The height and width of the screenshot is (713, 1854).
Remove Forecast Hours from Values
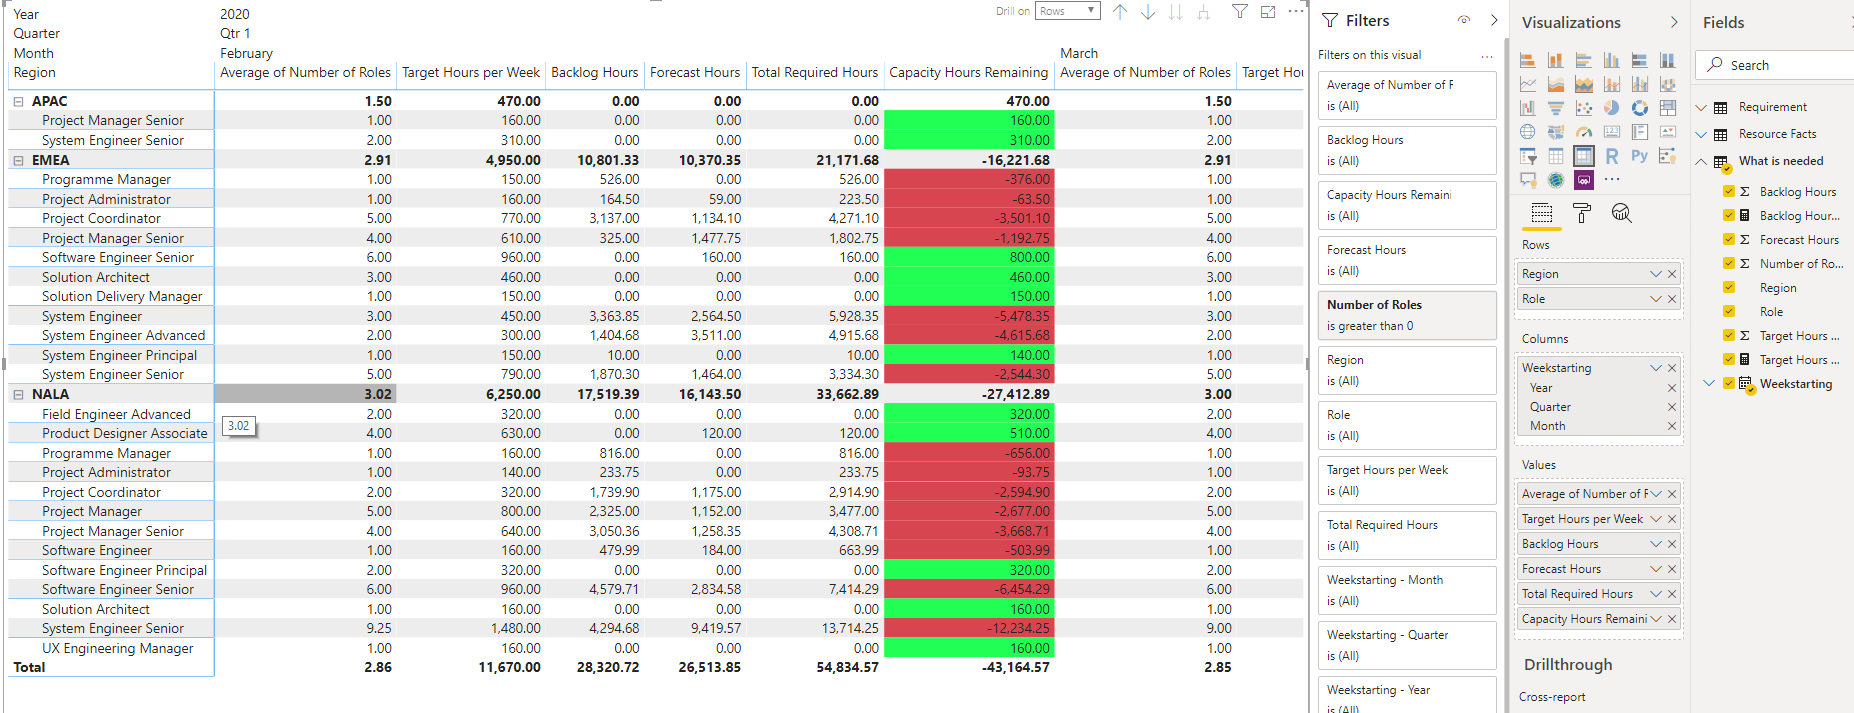point(1672,569)
